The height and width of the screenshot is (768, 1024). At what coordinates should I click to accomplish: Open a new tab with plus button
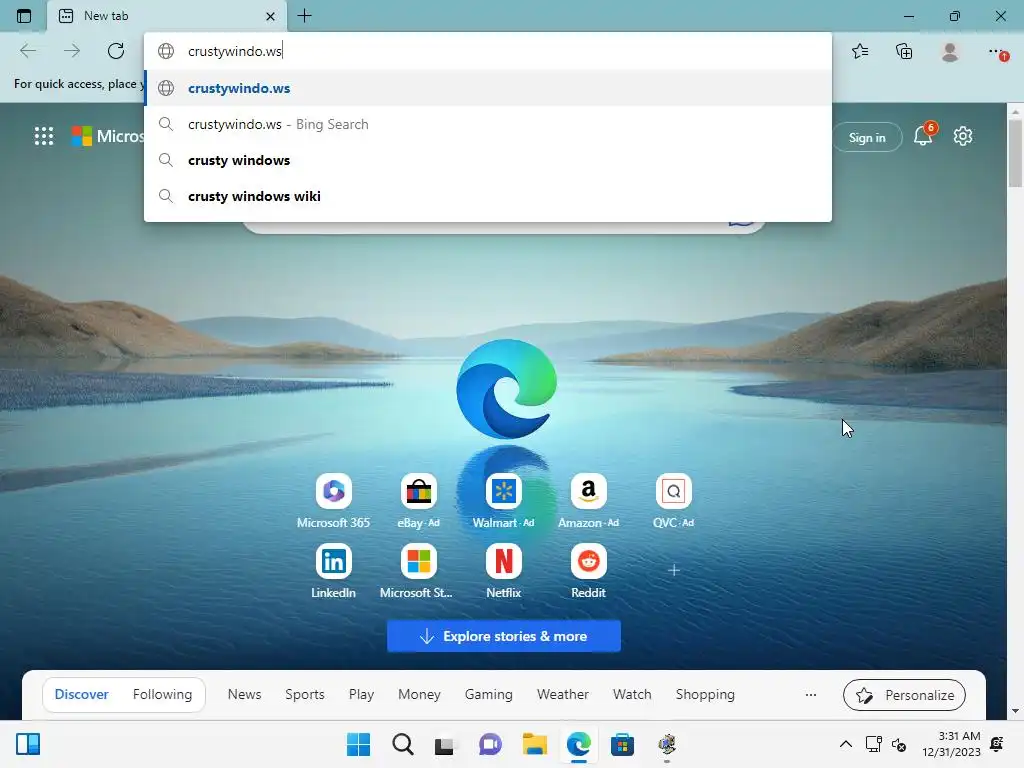pos(304,16)
